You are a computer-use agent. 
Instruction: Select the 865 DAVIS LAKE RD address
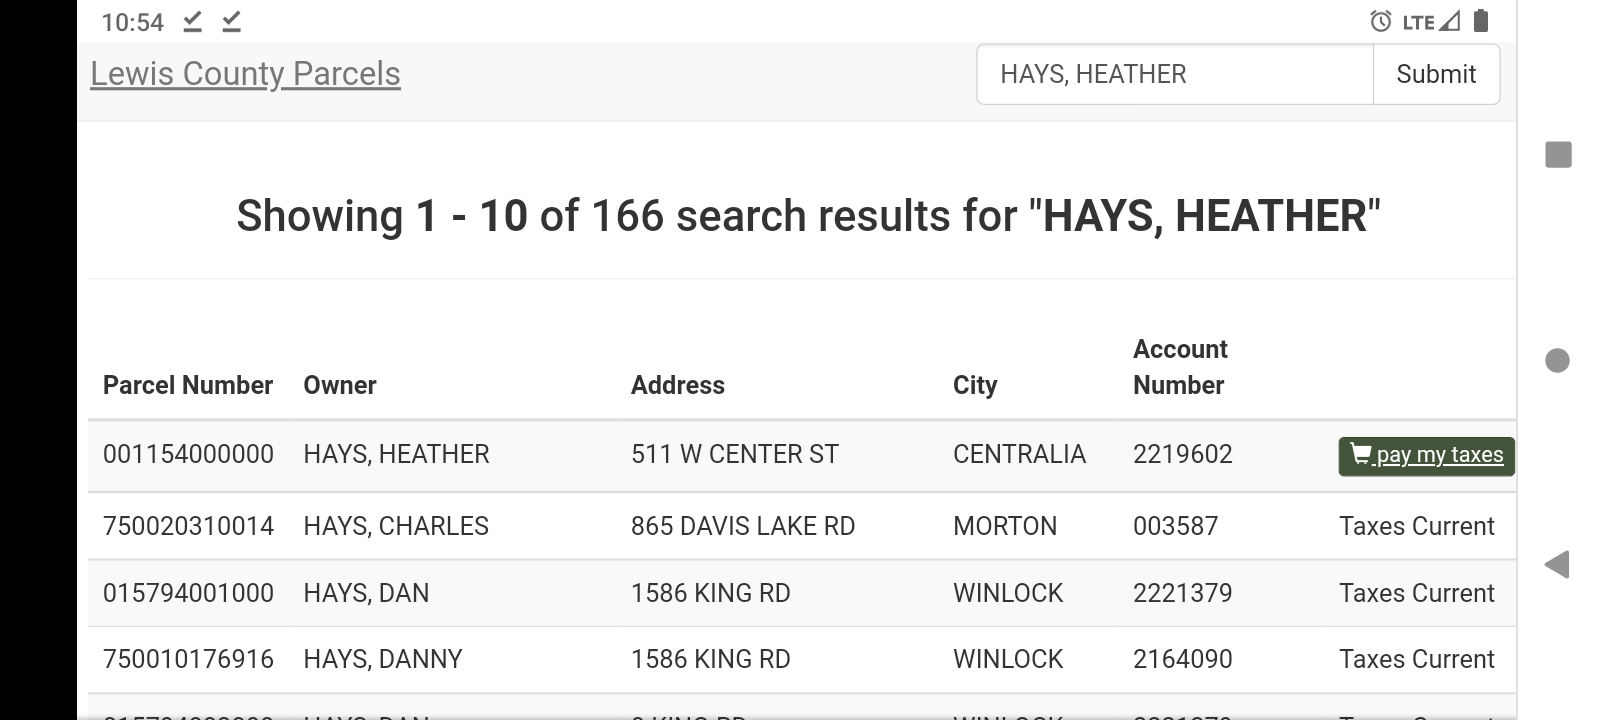(743, 527)
